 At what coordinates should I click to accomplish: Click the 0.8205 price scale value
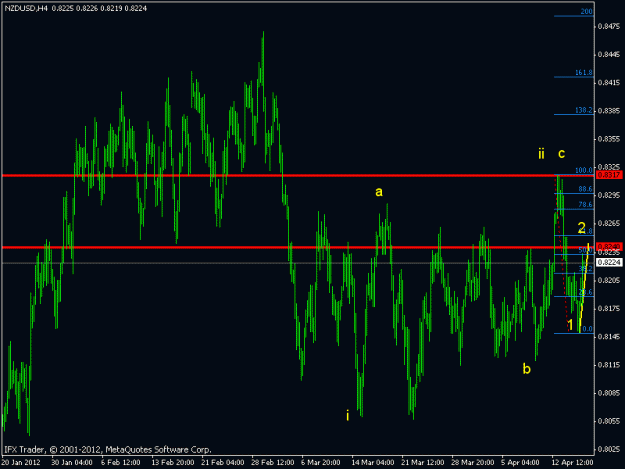click(x=609, y=280)
